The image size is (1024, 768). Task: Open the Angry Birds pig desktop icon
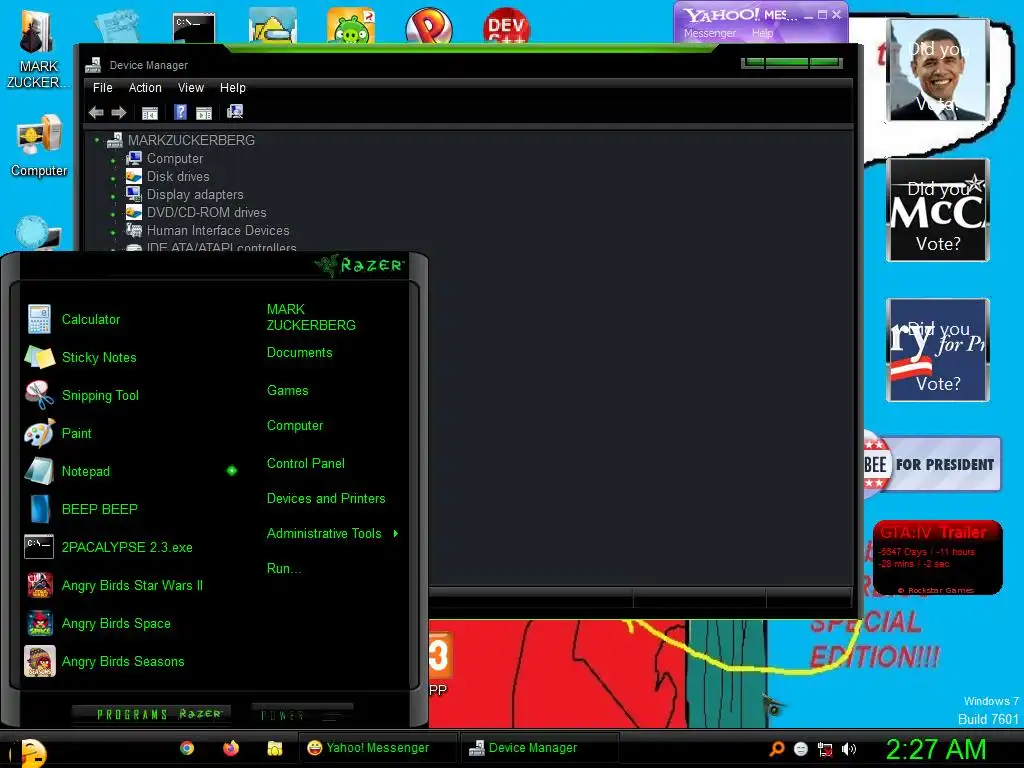(351, 26)
